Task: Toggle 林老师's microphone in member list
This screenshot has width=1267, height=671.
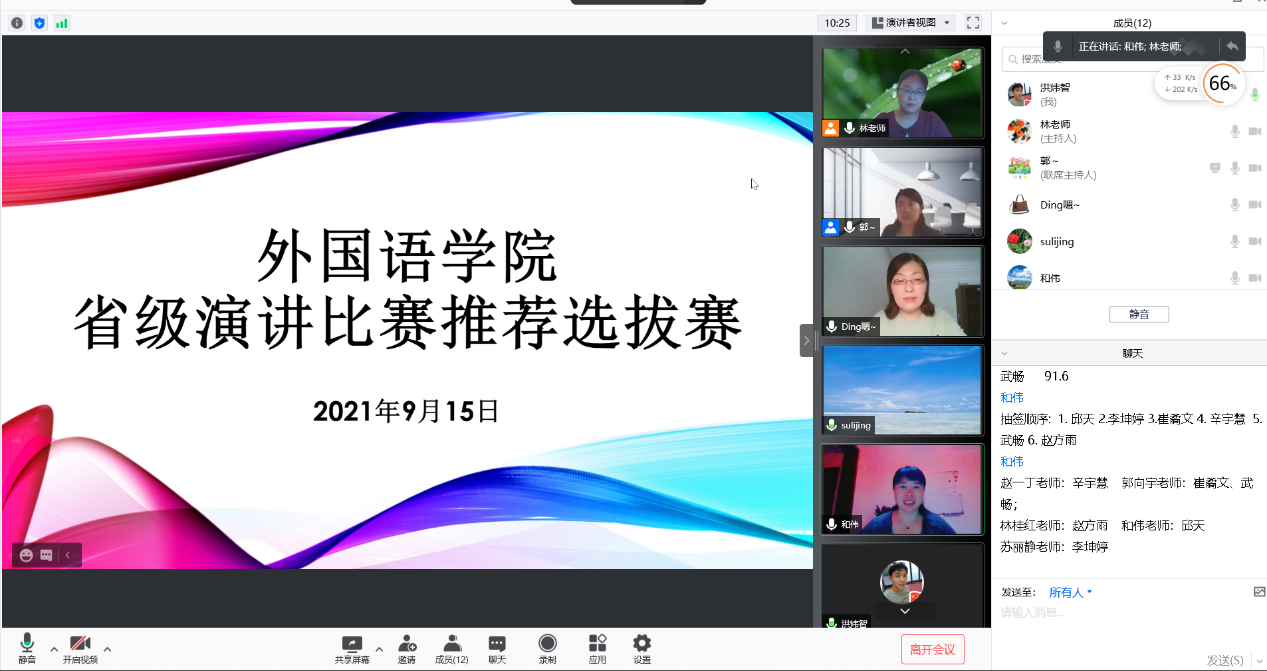Action: click(1235, 131)
